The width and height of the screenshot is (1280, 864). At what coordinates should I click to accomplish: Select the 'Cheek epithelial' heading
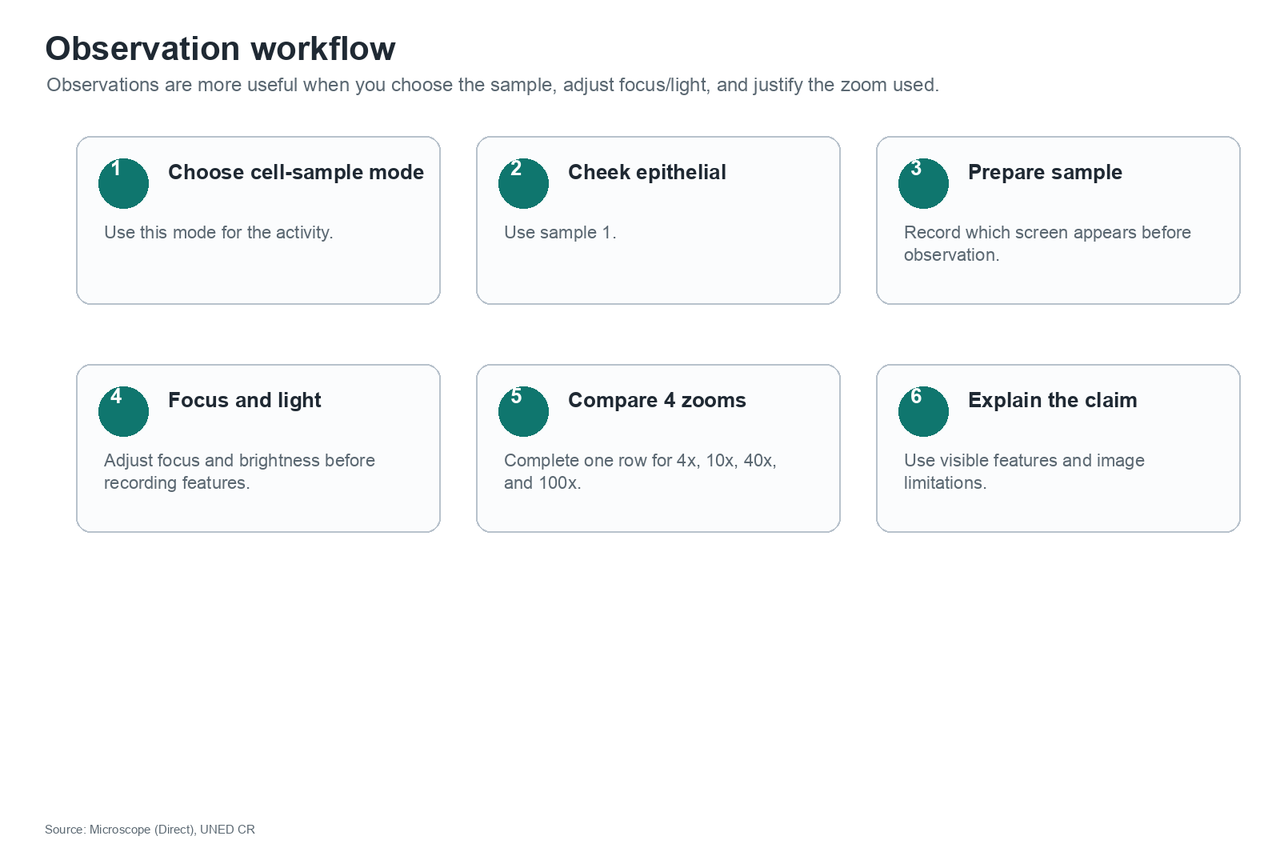pos(647,172)
